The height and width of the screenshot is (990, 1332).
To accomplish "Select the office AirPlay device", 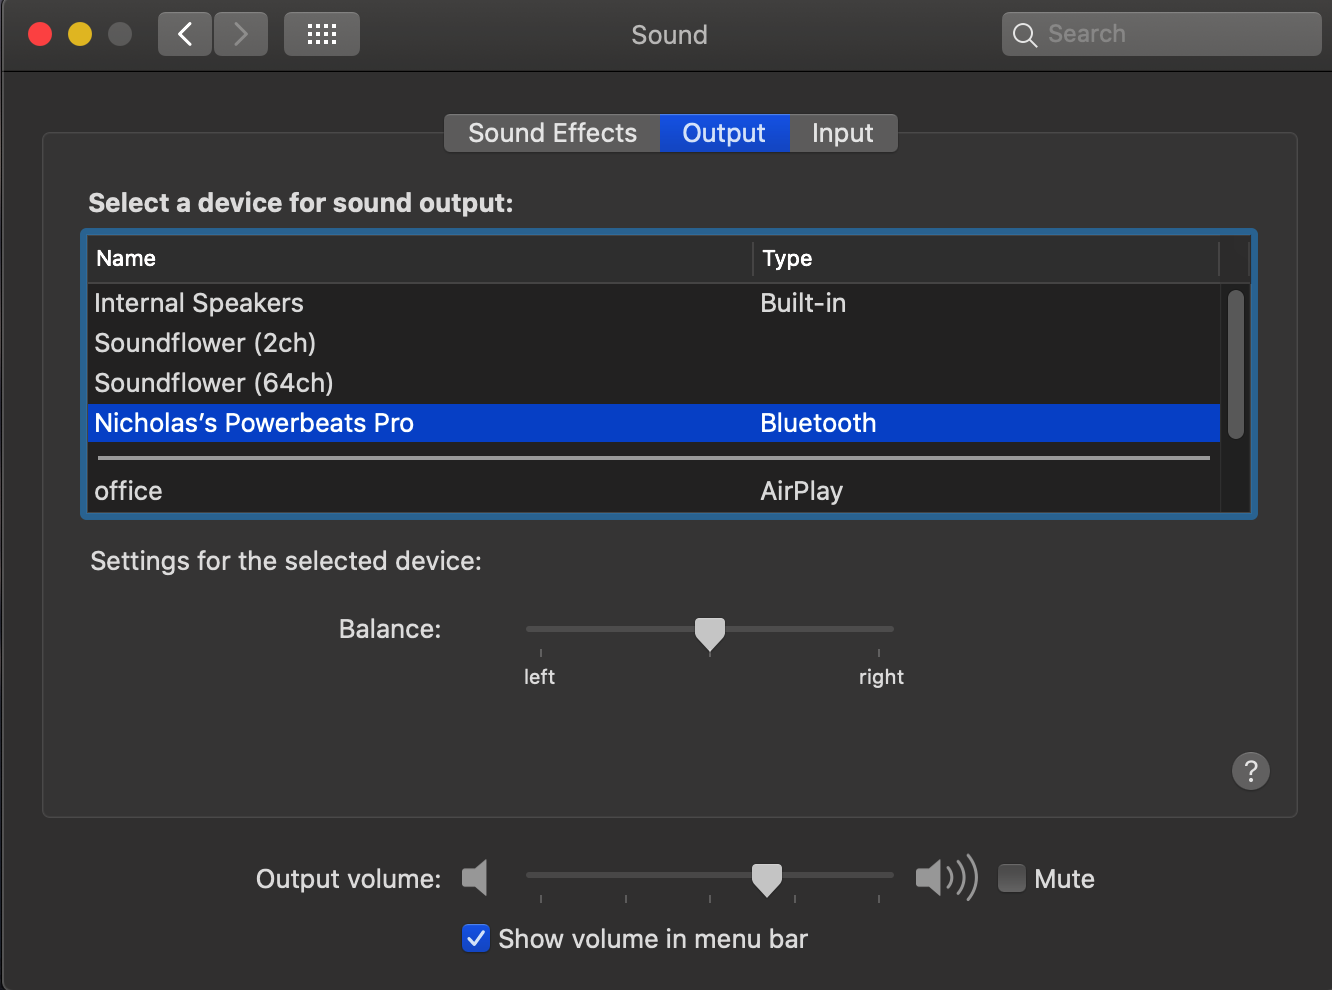I will point(128,491).
